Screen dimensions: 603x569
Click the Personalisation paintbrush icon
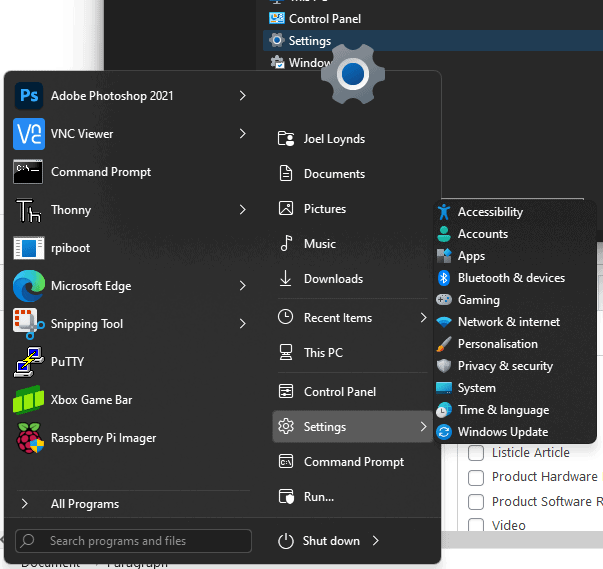(x=444, y=344)
